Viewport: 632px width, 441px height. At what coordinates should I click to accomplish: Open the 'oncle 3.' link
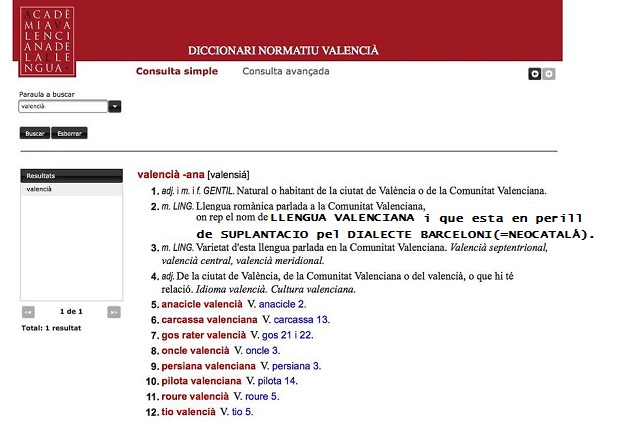tap(262, 351)
